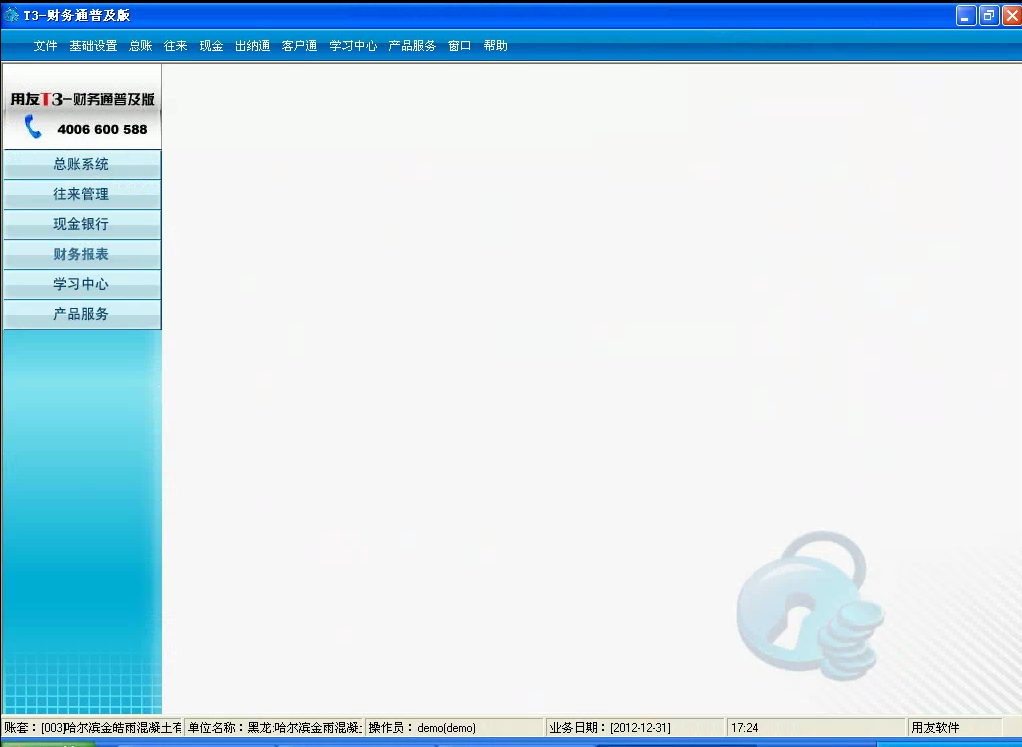Open the 出纳通 menu

tap(252, 46)
